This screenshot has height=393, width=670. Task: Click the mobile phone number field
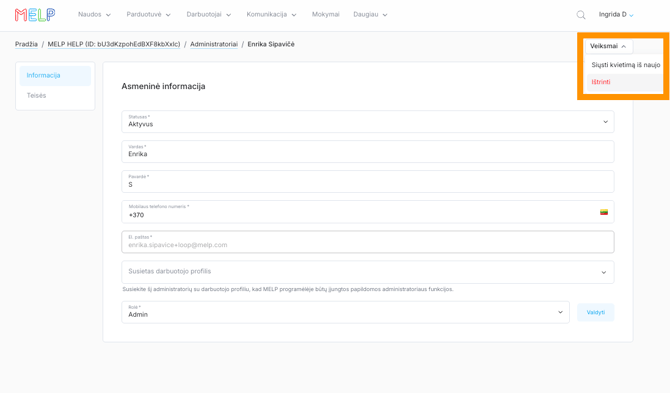click(x=368, y=212)
